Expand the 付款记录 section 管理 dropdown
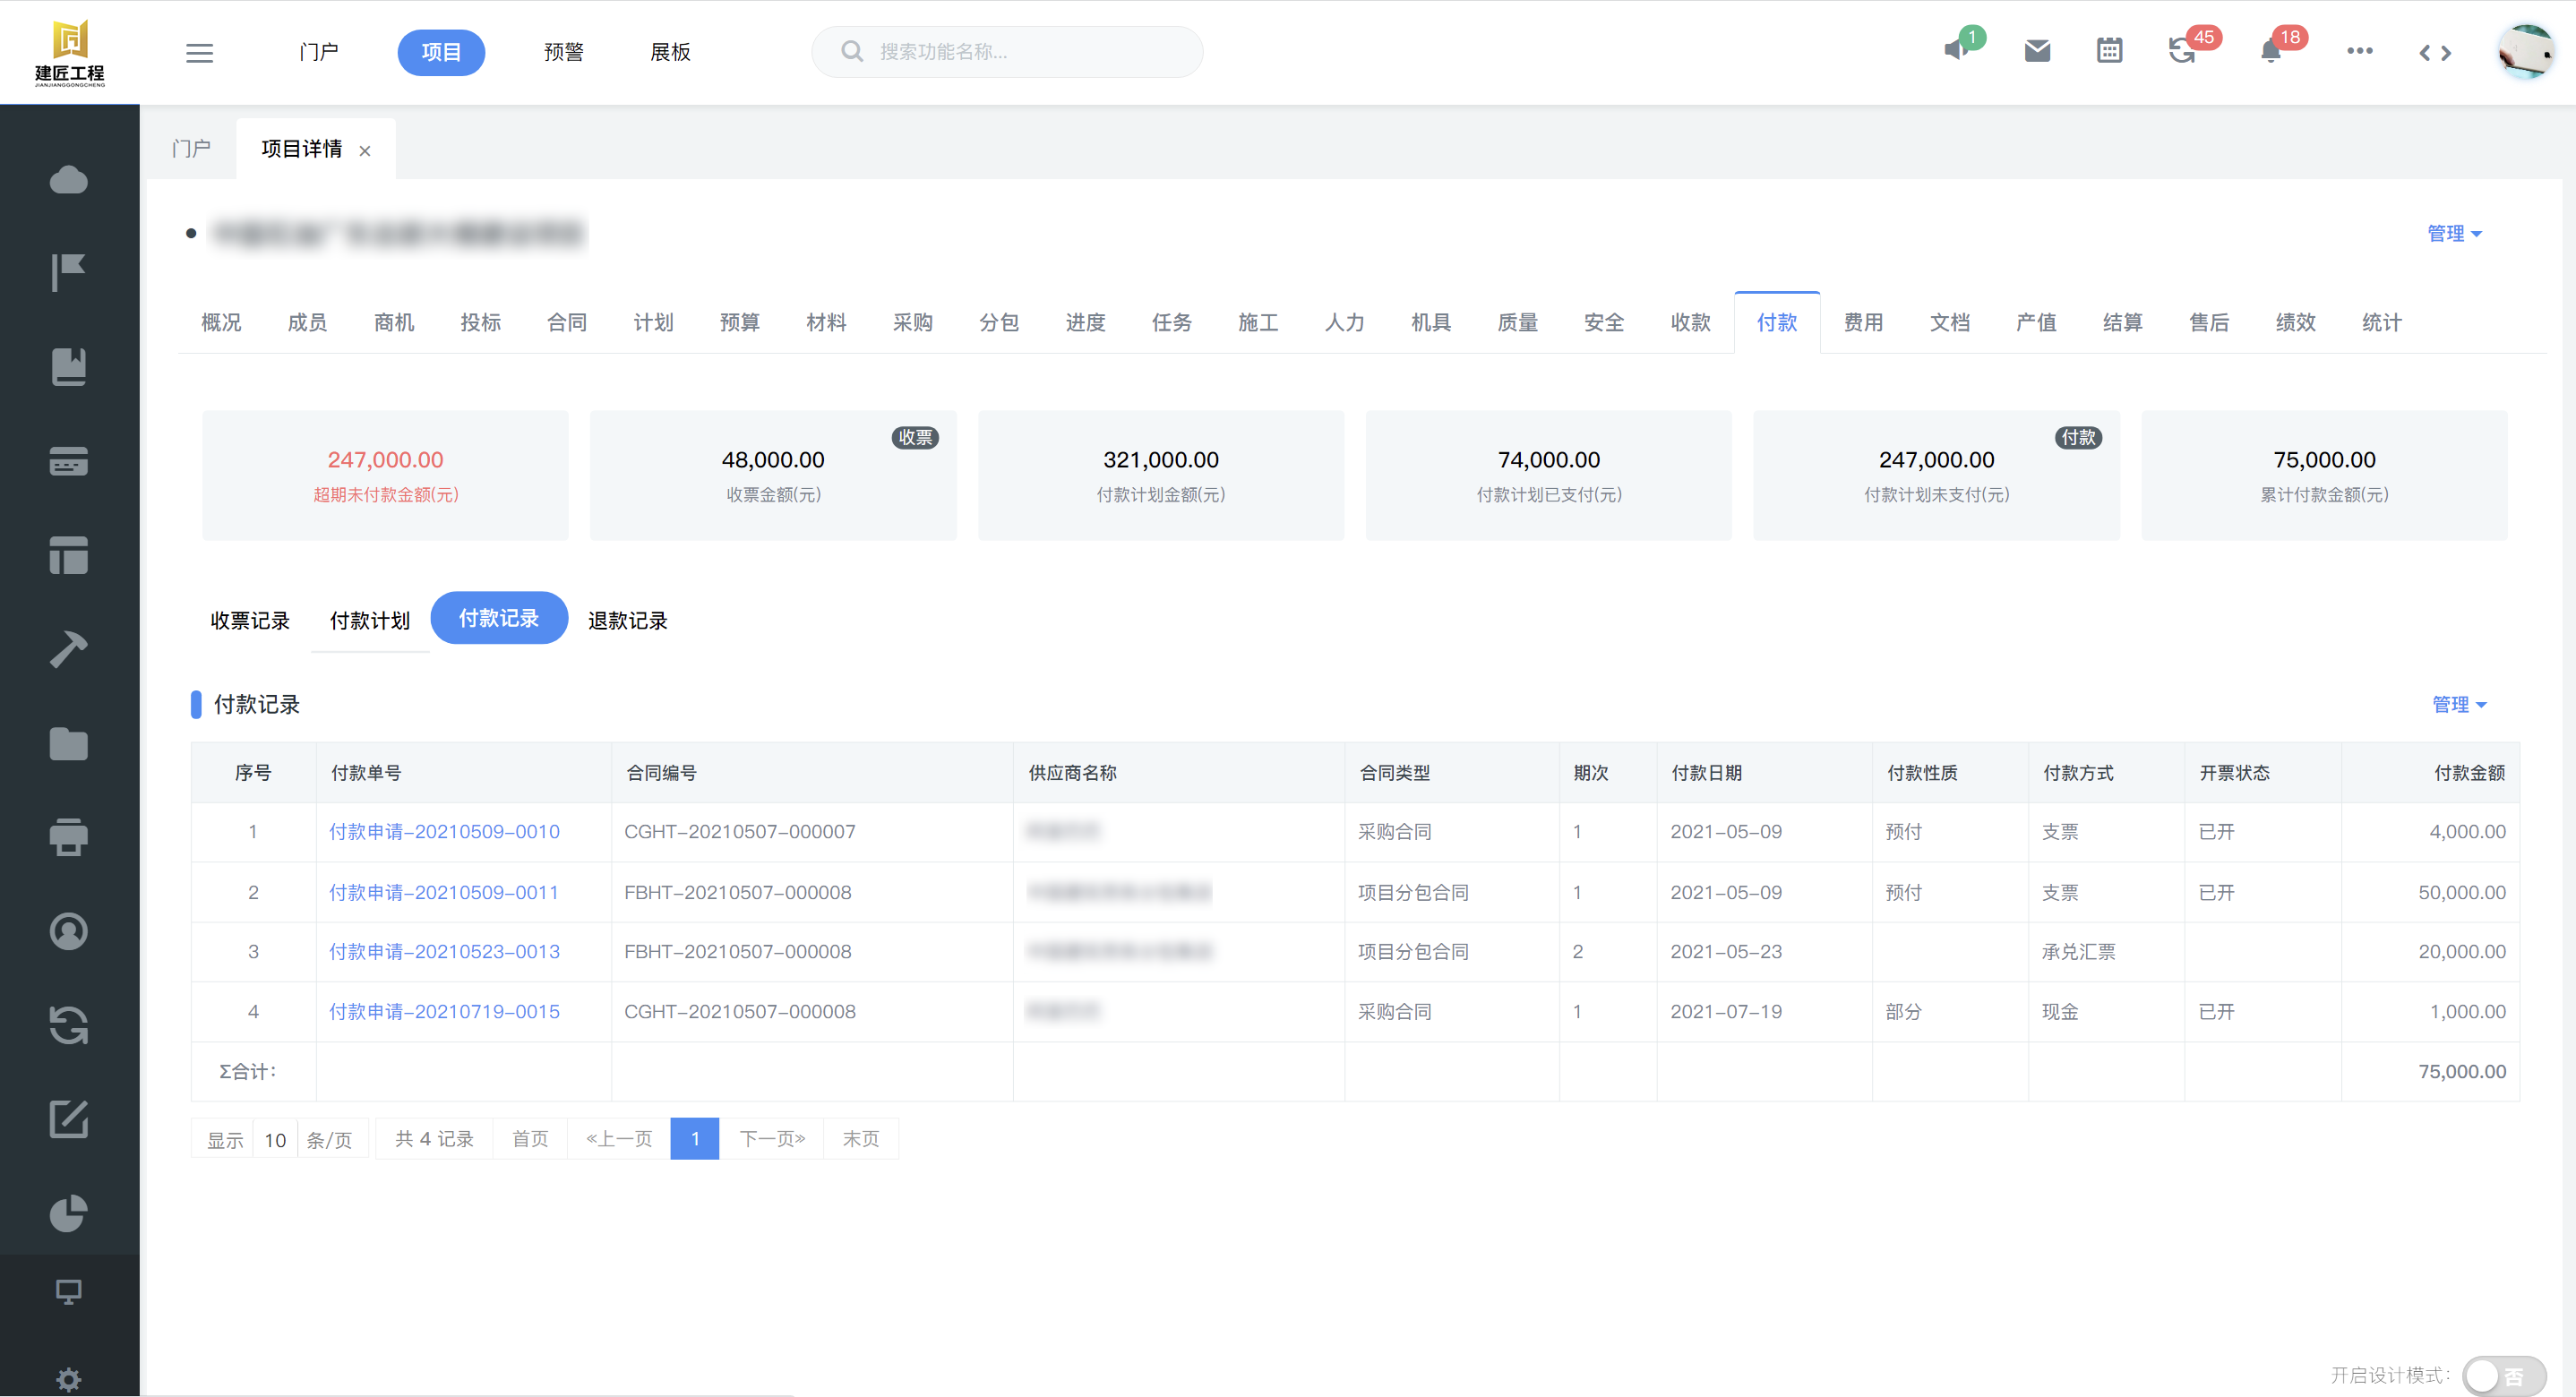Viewport: 2576px width, 1397px height. pos(2458,704)
